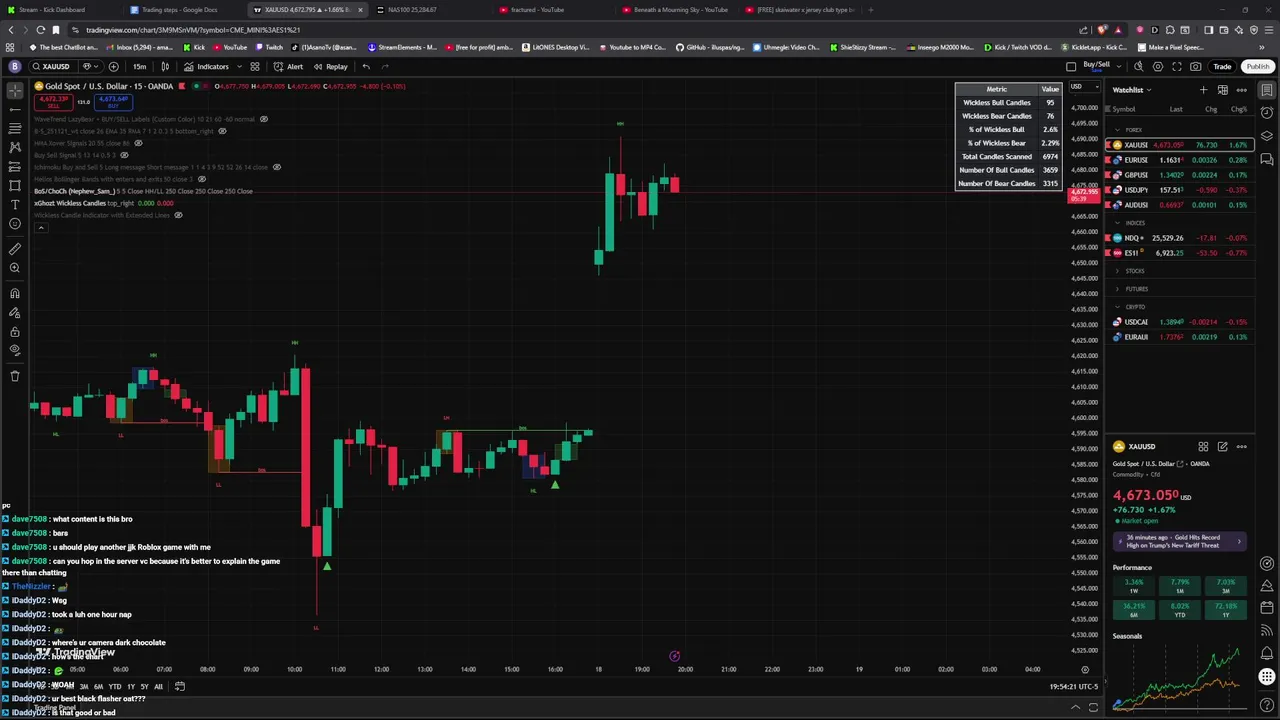Click the Trade button
Screen dimensions: 1280x720
coord(1222,67)
